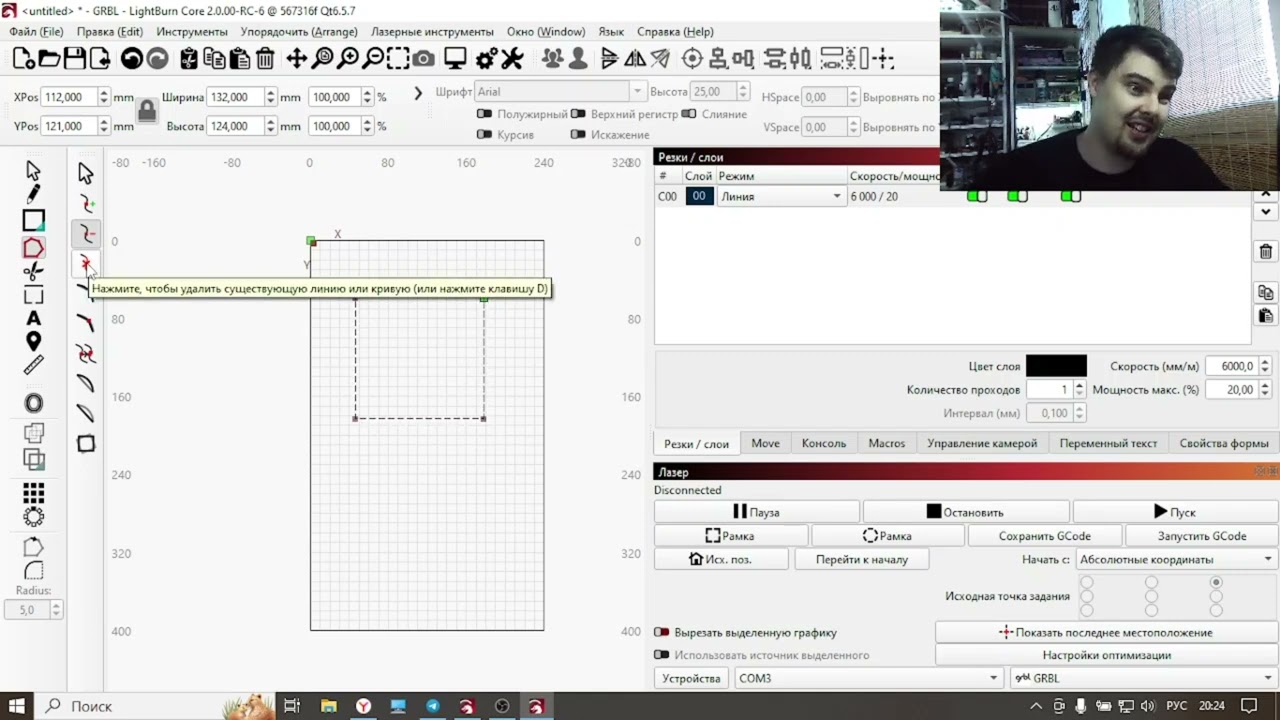Open the COM3 port dropdown

tap(867, 678)
